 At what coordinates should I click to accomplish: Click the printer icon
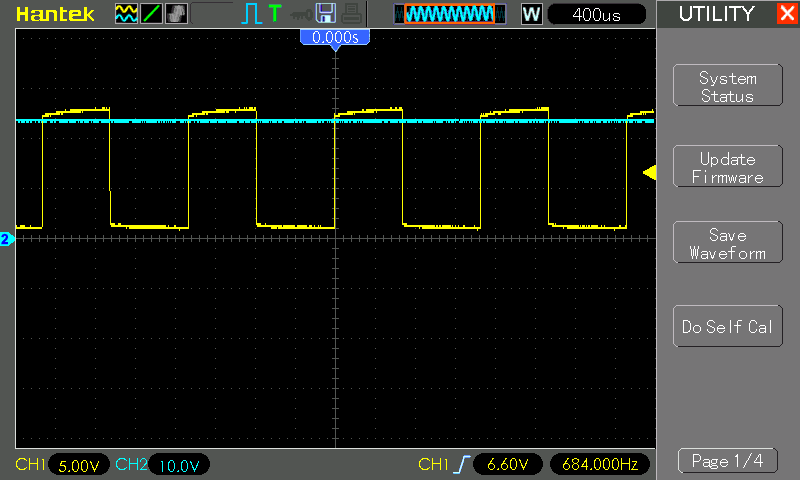click(351, 13)
